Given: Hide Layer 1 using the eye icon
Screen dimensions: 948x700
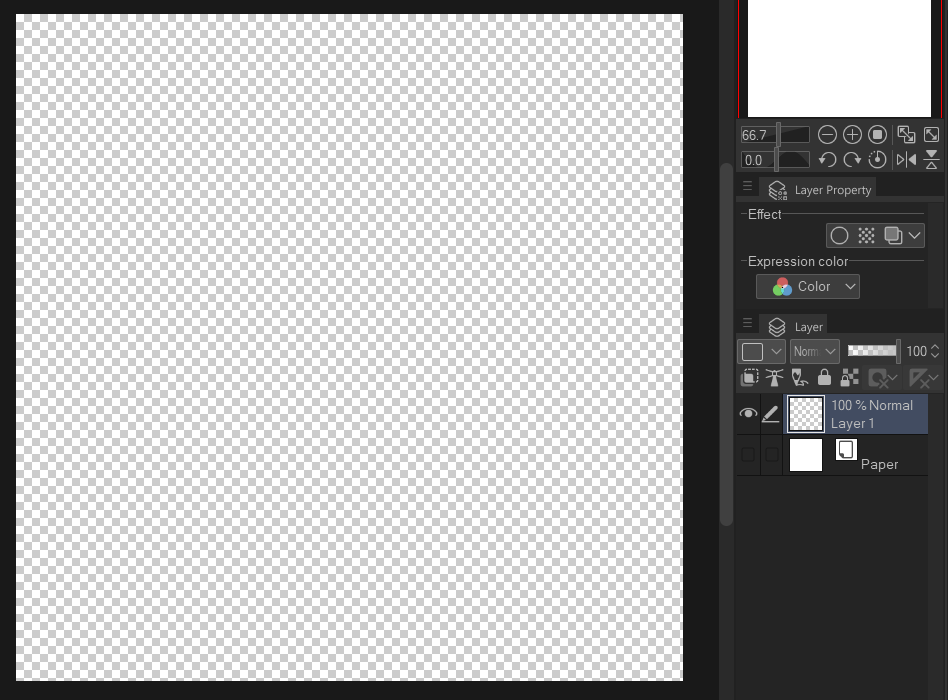Looking at the screenshot, I should (x=748, y=414).
